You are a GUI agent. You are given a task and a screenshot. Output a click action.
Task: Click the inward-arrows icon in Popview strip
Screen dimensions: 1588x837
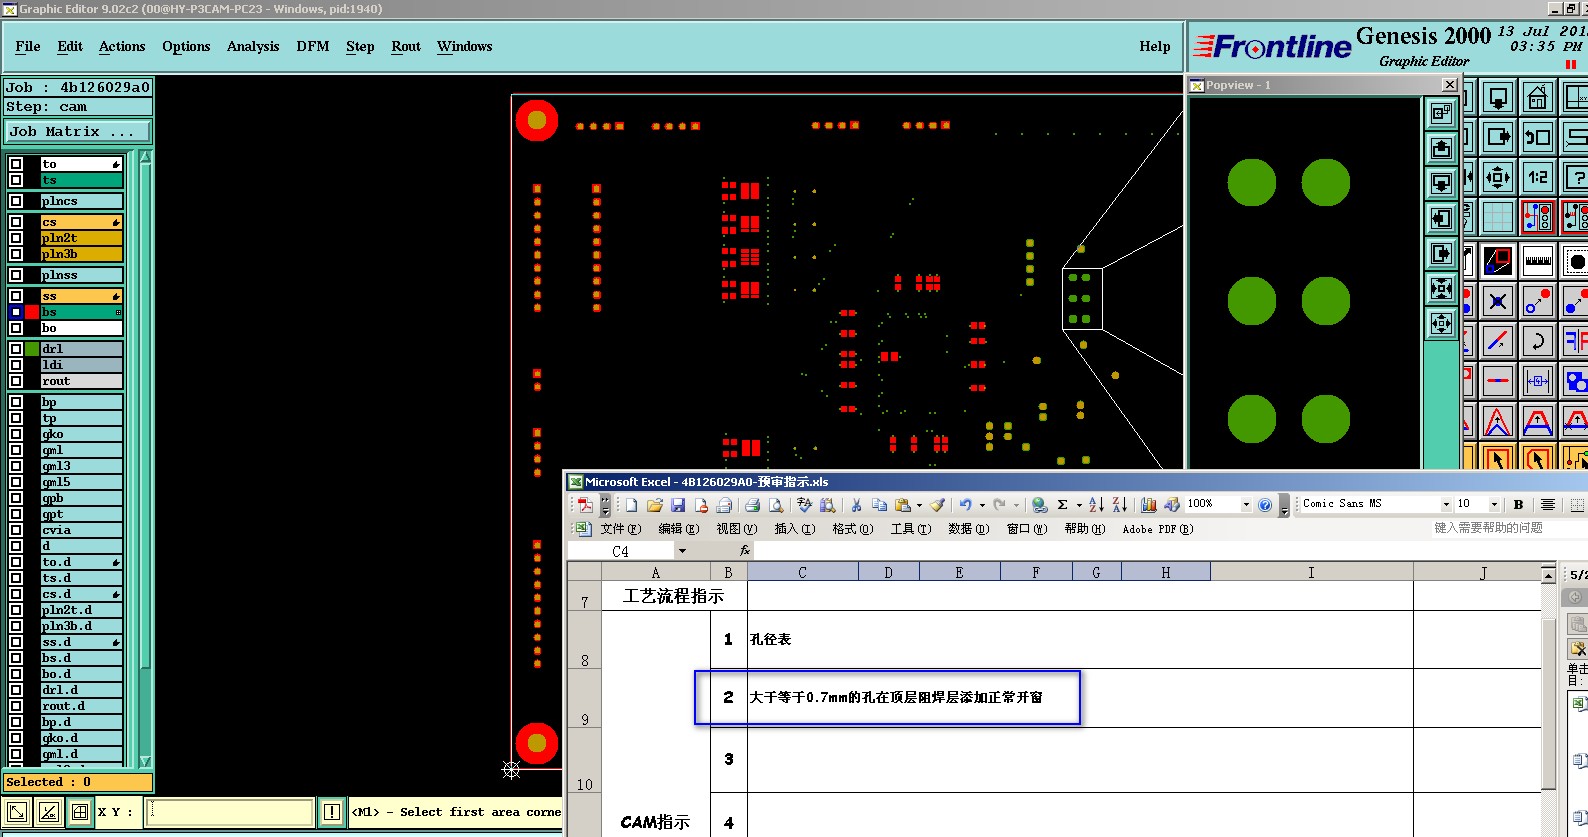pos(1441,288)
